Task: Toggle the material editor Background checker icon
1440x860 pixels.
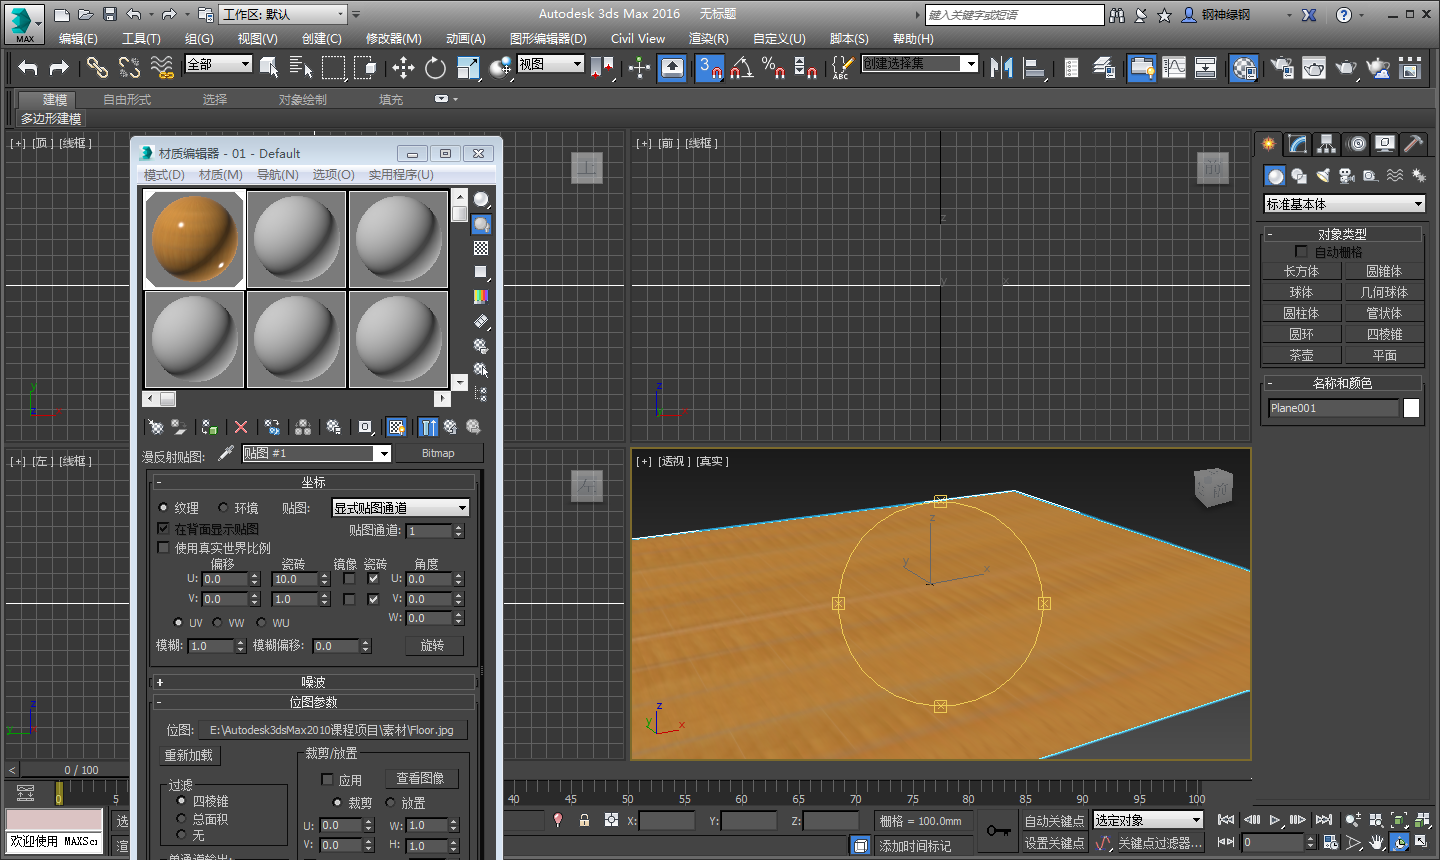Action: click(481, 248)
